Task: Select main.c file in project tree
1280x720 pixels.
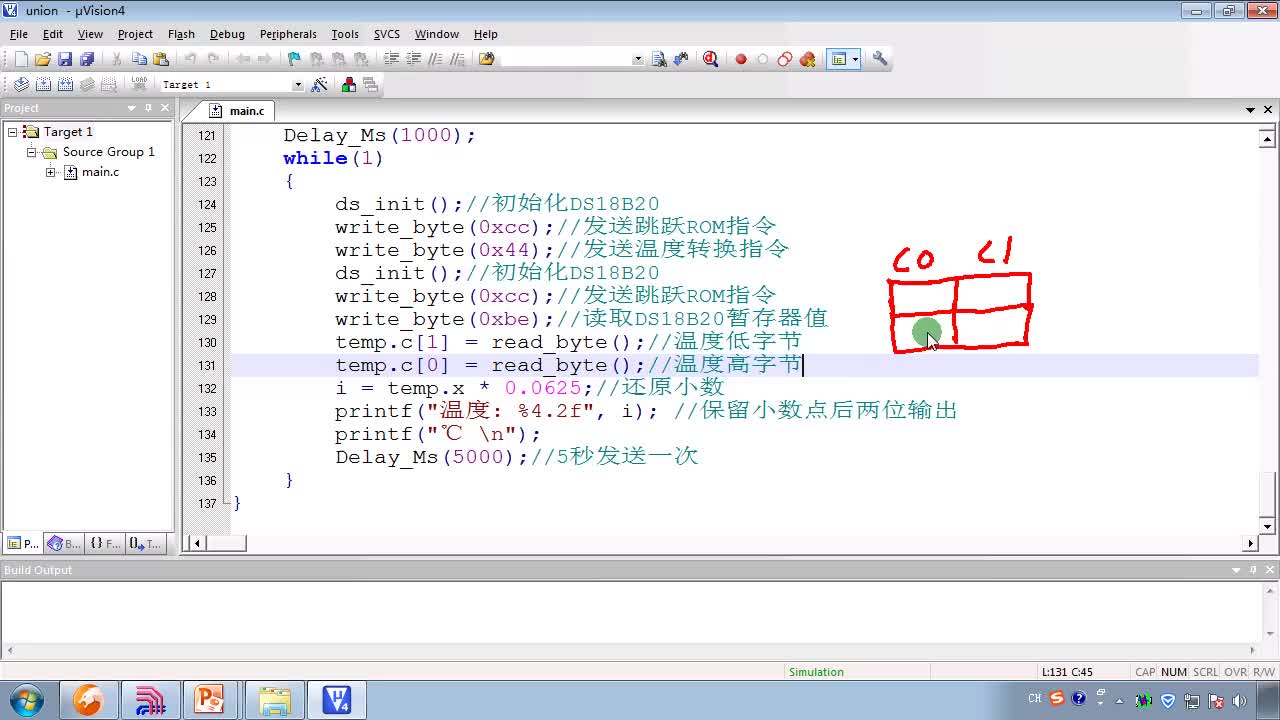Action: (x=100, y=172)
